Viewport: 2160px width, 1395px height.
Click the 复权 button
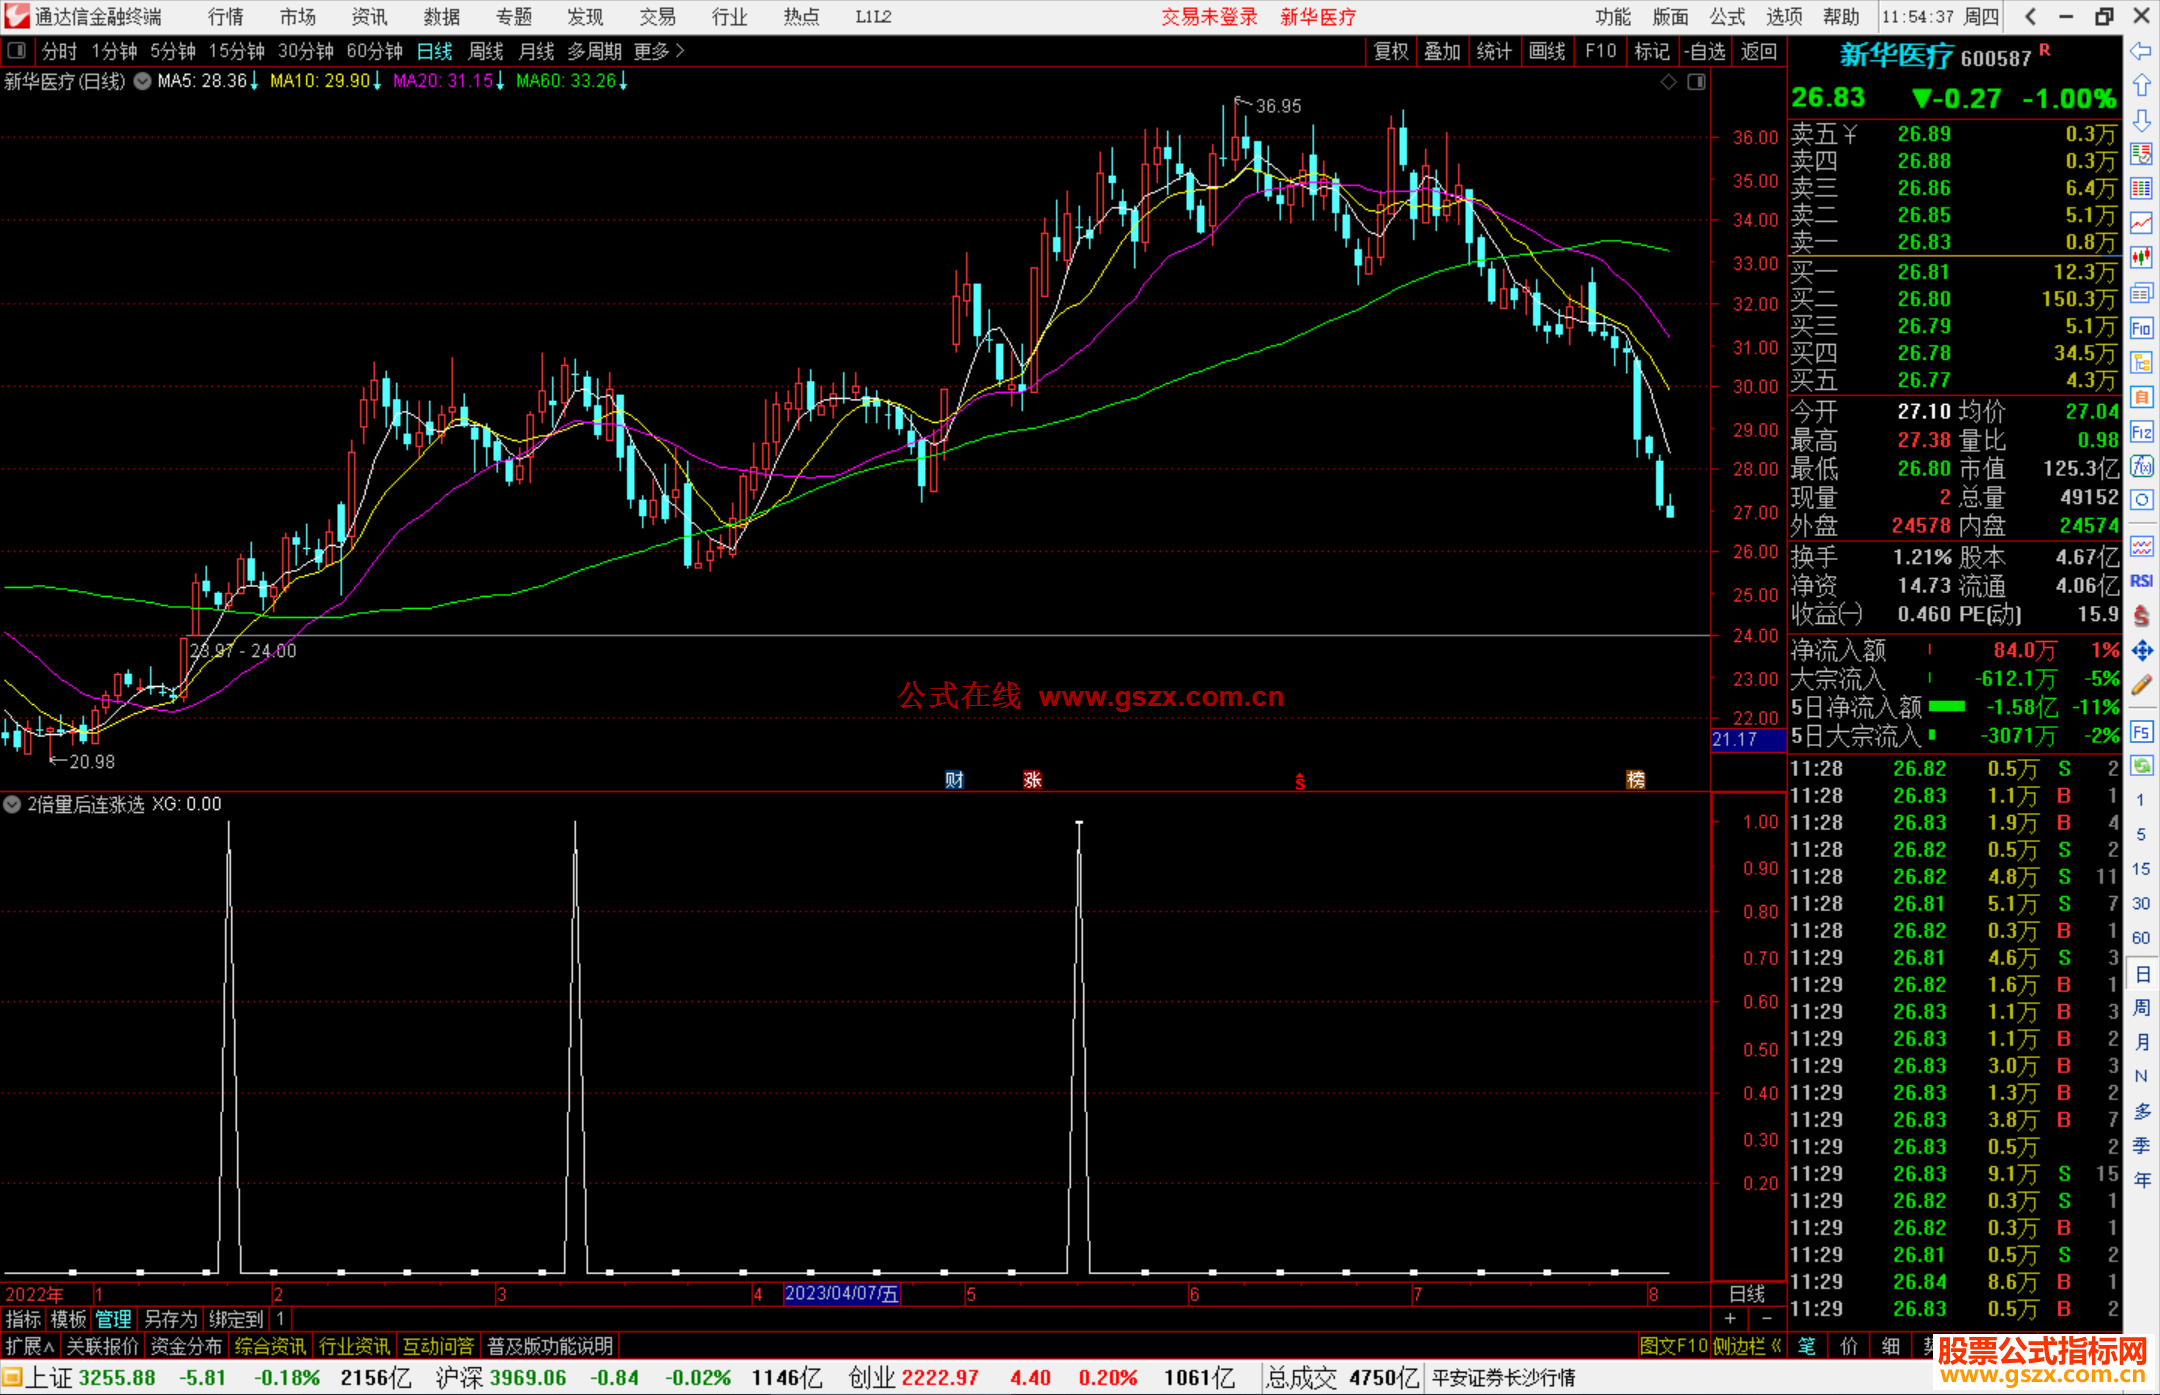(1390, 51)
